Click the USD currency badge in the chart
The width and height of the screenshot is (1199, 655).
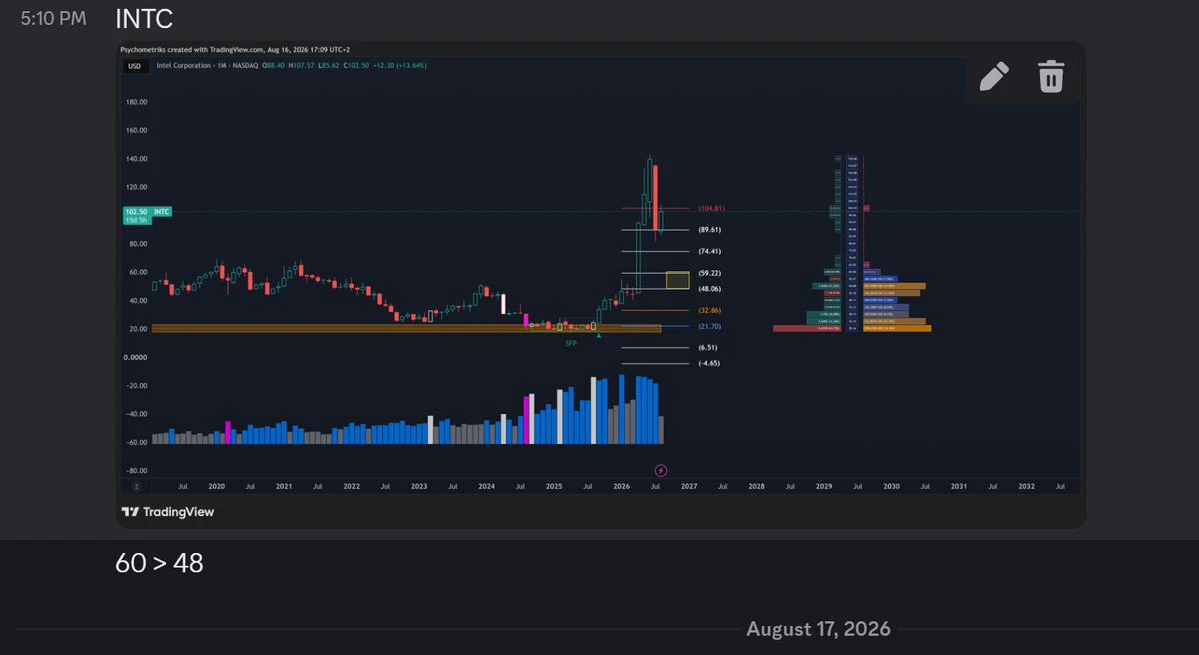pos(135,66)
